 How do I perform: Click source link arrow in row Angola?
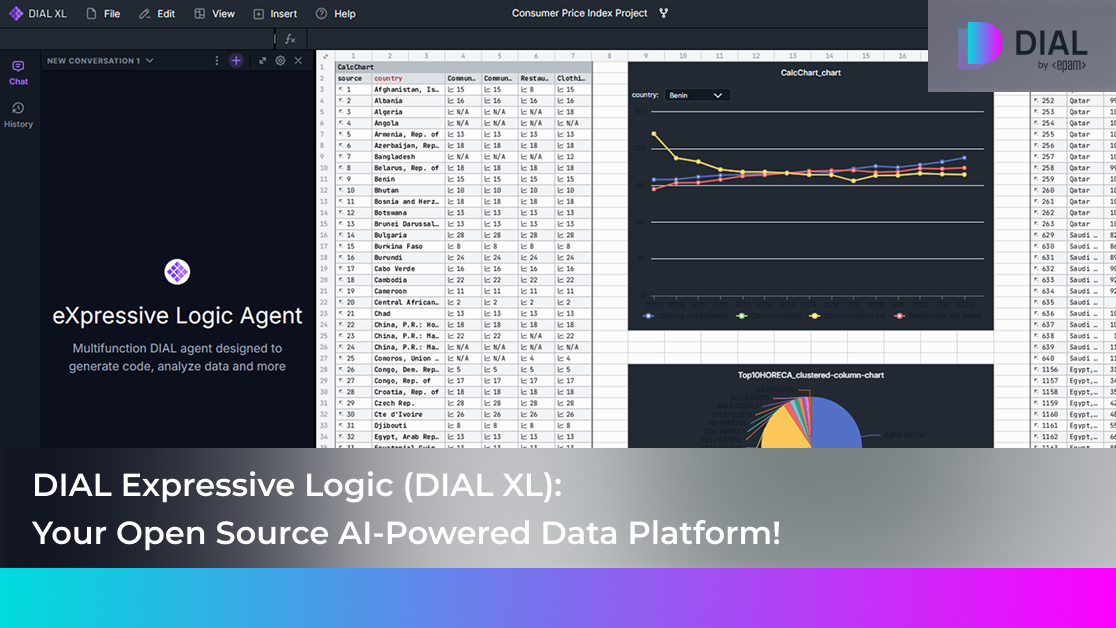(341, 123)
